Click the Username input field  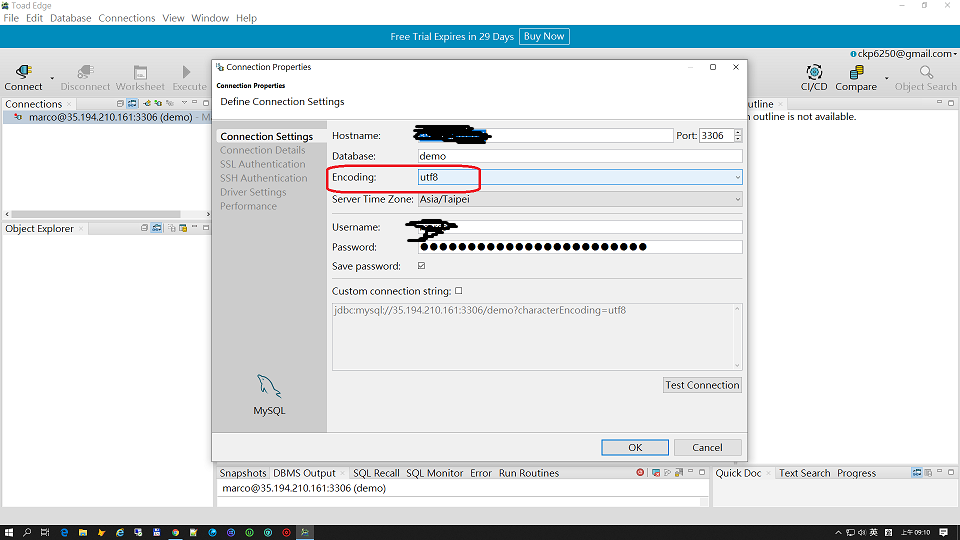coord(580,227)
